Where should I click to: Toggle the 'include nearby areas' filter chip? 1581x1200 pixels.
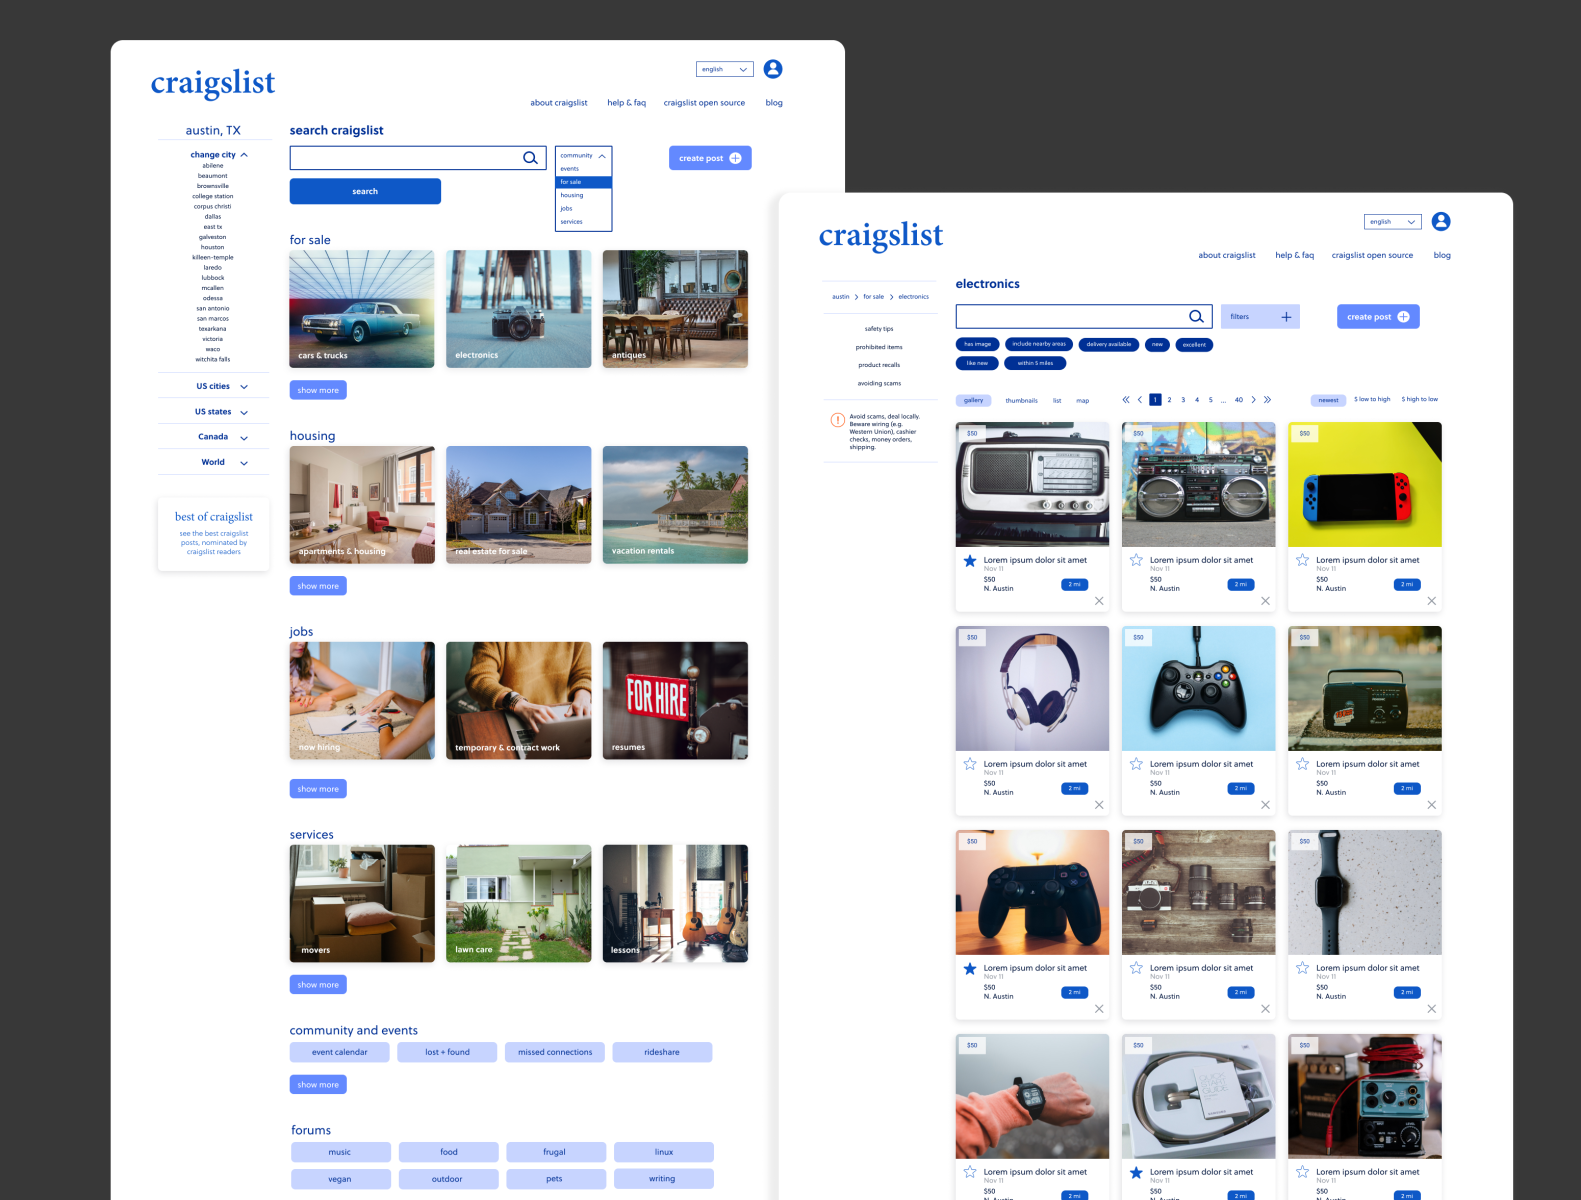coord(1039,344)
